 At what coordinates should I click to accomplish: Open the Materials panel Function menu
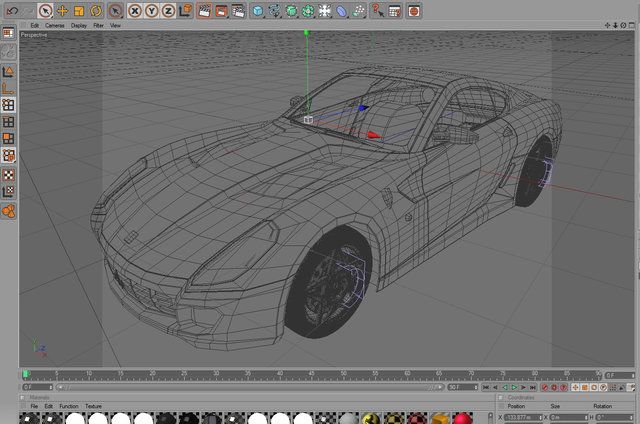pyautogui.click(x=69, y=406)
